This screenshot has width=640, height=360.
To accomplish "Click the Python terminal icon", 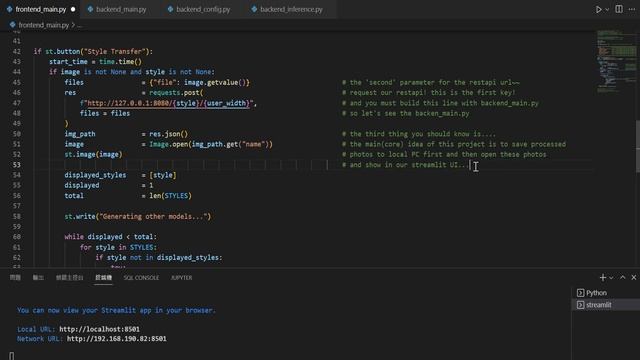I will click(580, 293).
